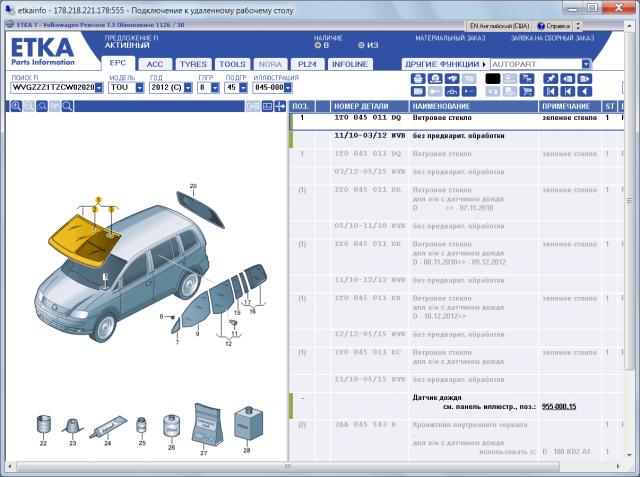Click the cross-arrow expand icon beside ПОЗ.
640x477 pixels.
pos(280,106)
